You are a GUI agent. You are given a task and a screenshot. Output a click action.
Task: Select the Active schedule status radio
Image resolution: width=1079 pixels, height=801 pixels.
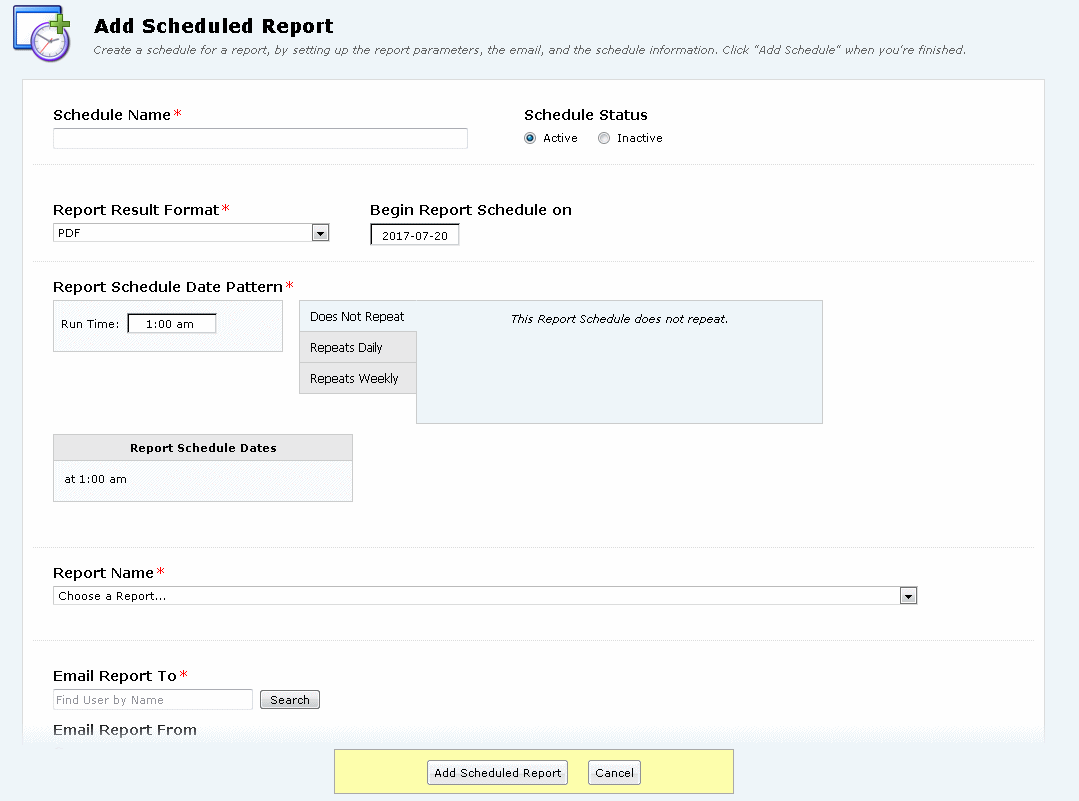point(530,138)
